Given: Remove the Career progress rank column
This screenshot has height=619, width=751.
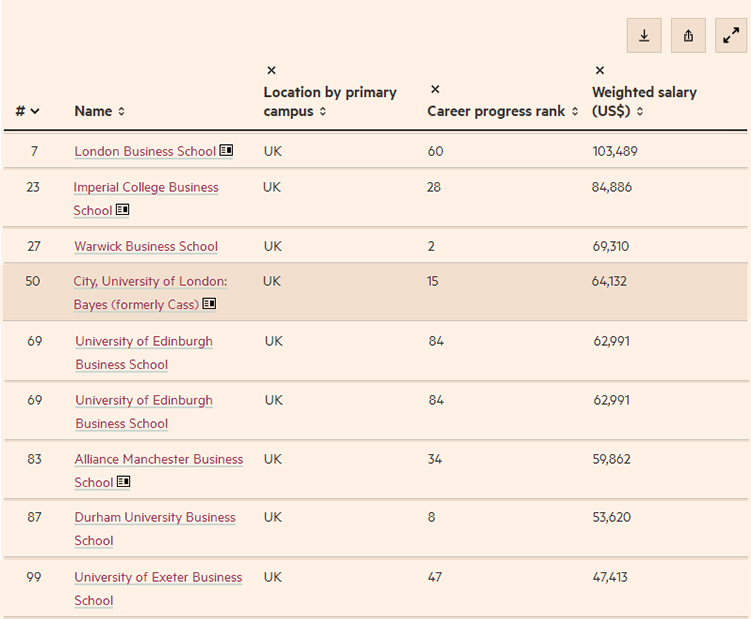Looking at the screenshot, I should [435, 89].
